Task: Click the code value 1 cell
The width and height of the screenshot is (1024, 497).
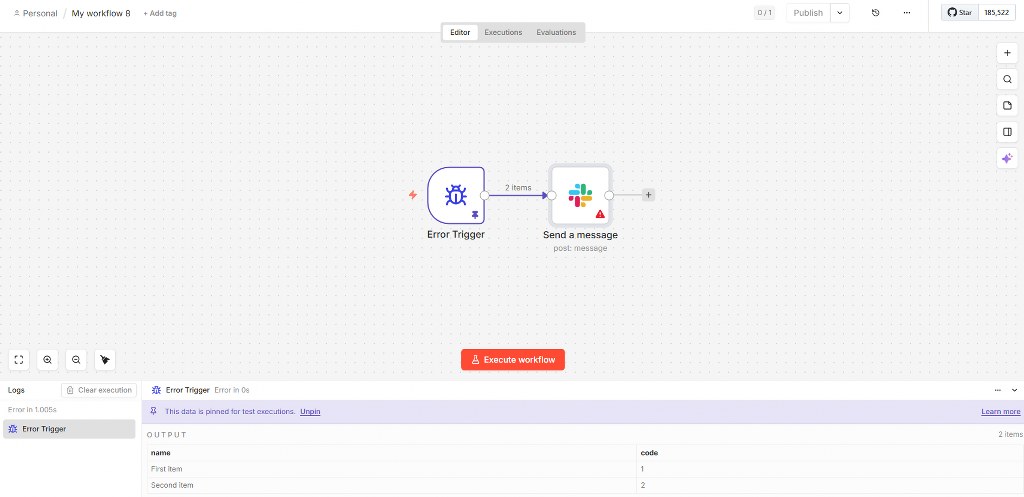Action: tap(829, 469)
